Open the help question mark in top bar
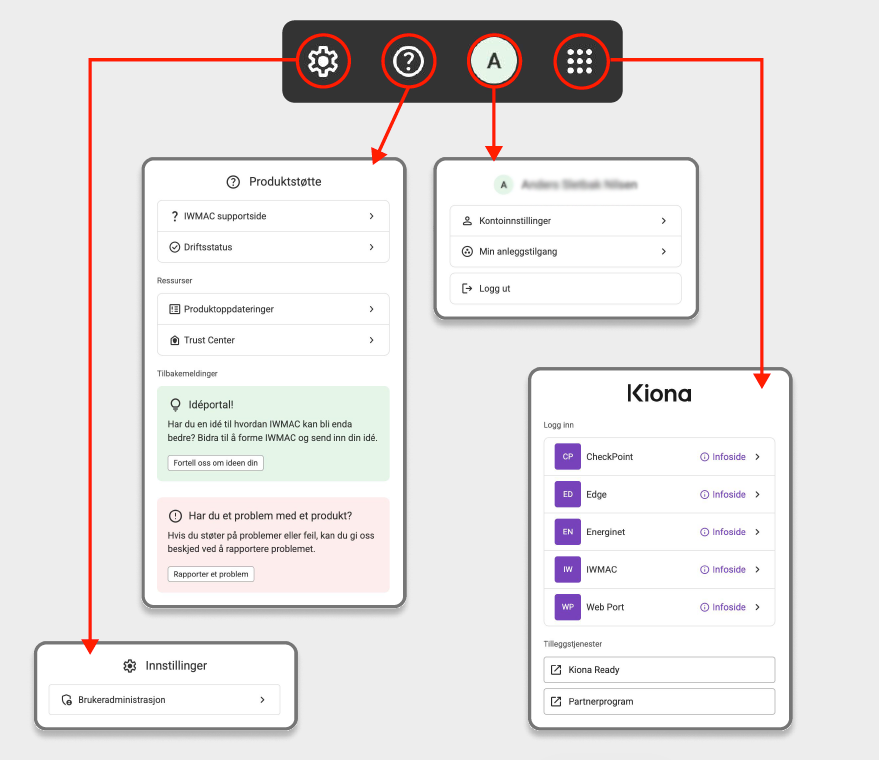Image resolution: width=879 pixels, height=760 pixels. [409, 61]
